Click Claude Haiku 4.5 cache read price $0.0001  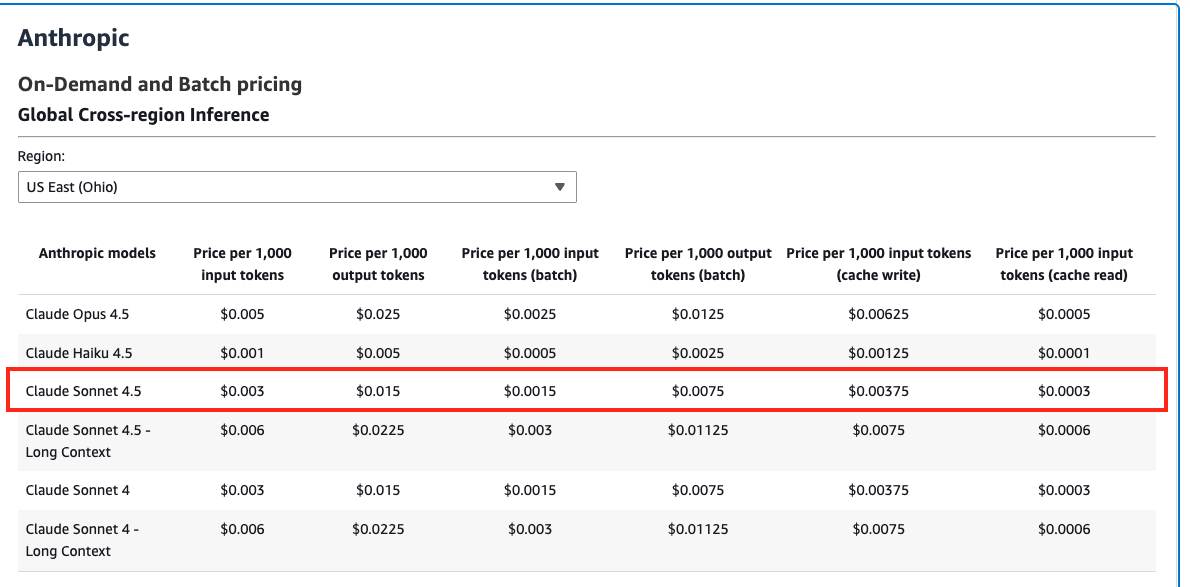click(1064, 353)
